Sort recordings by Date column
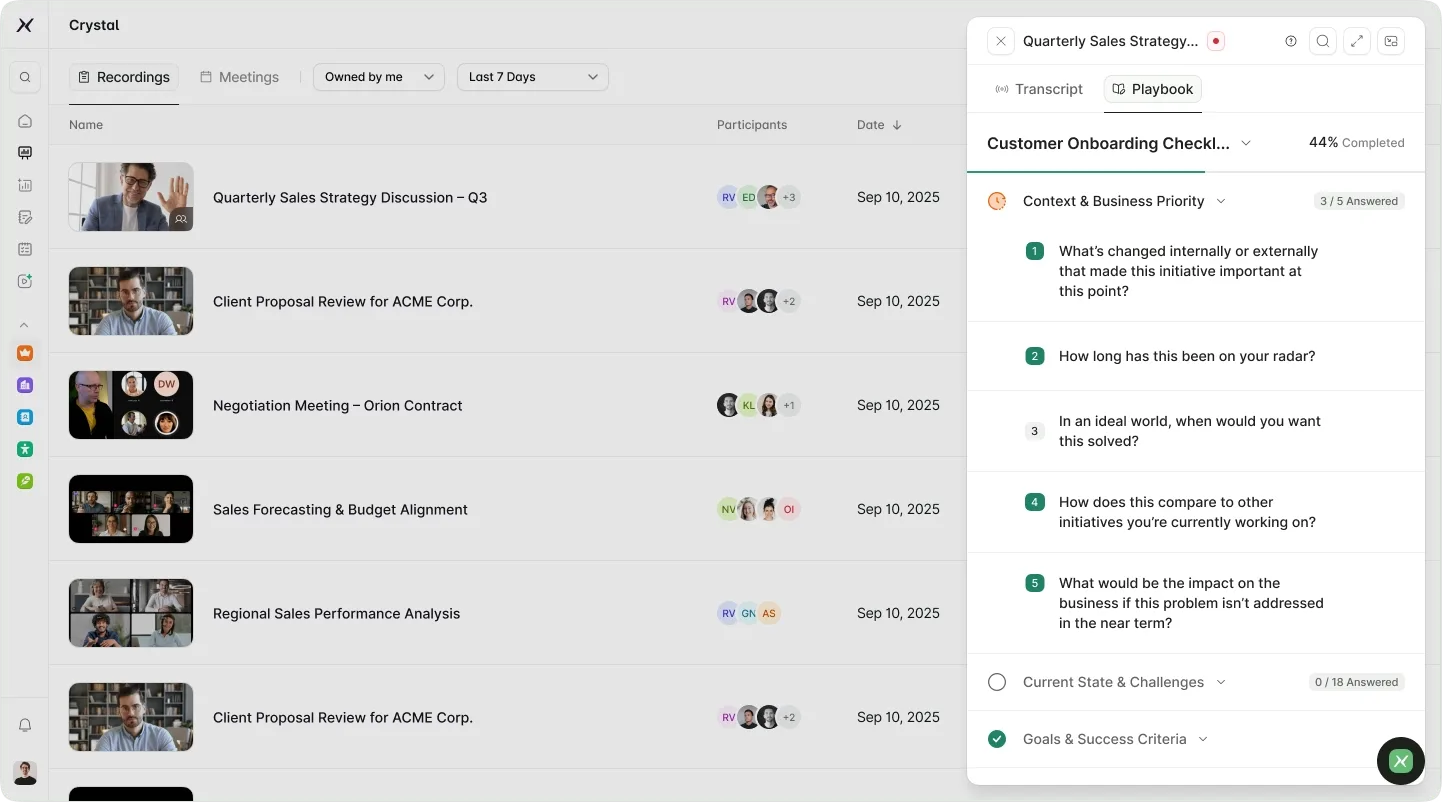This screenshot has height=802, width=1442. point(879,125)
